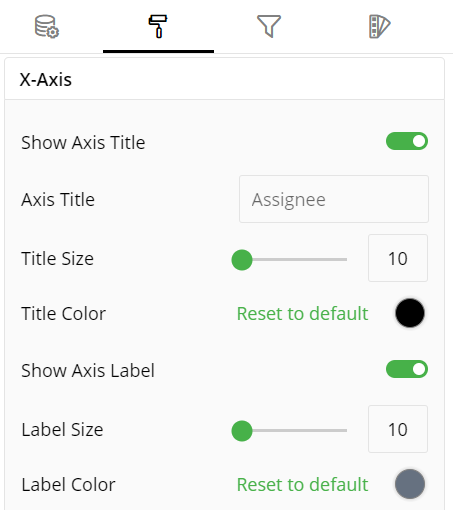This screenshot has height=510, width=453.
Task: Open the color palette theme tab
Action: (380, 26)
